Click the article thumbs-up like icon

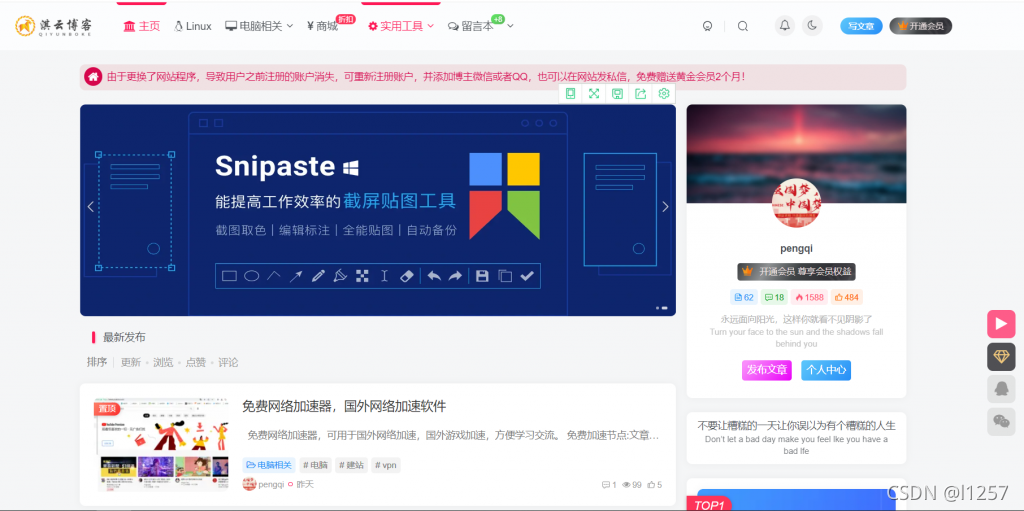coord(654,485)
